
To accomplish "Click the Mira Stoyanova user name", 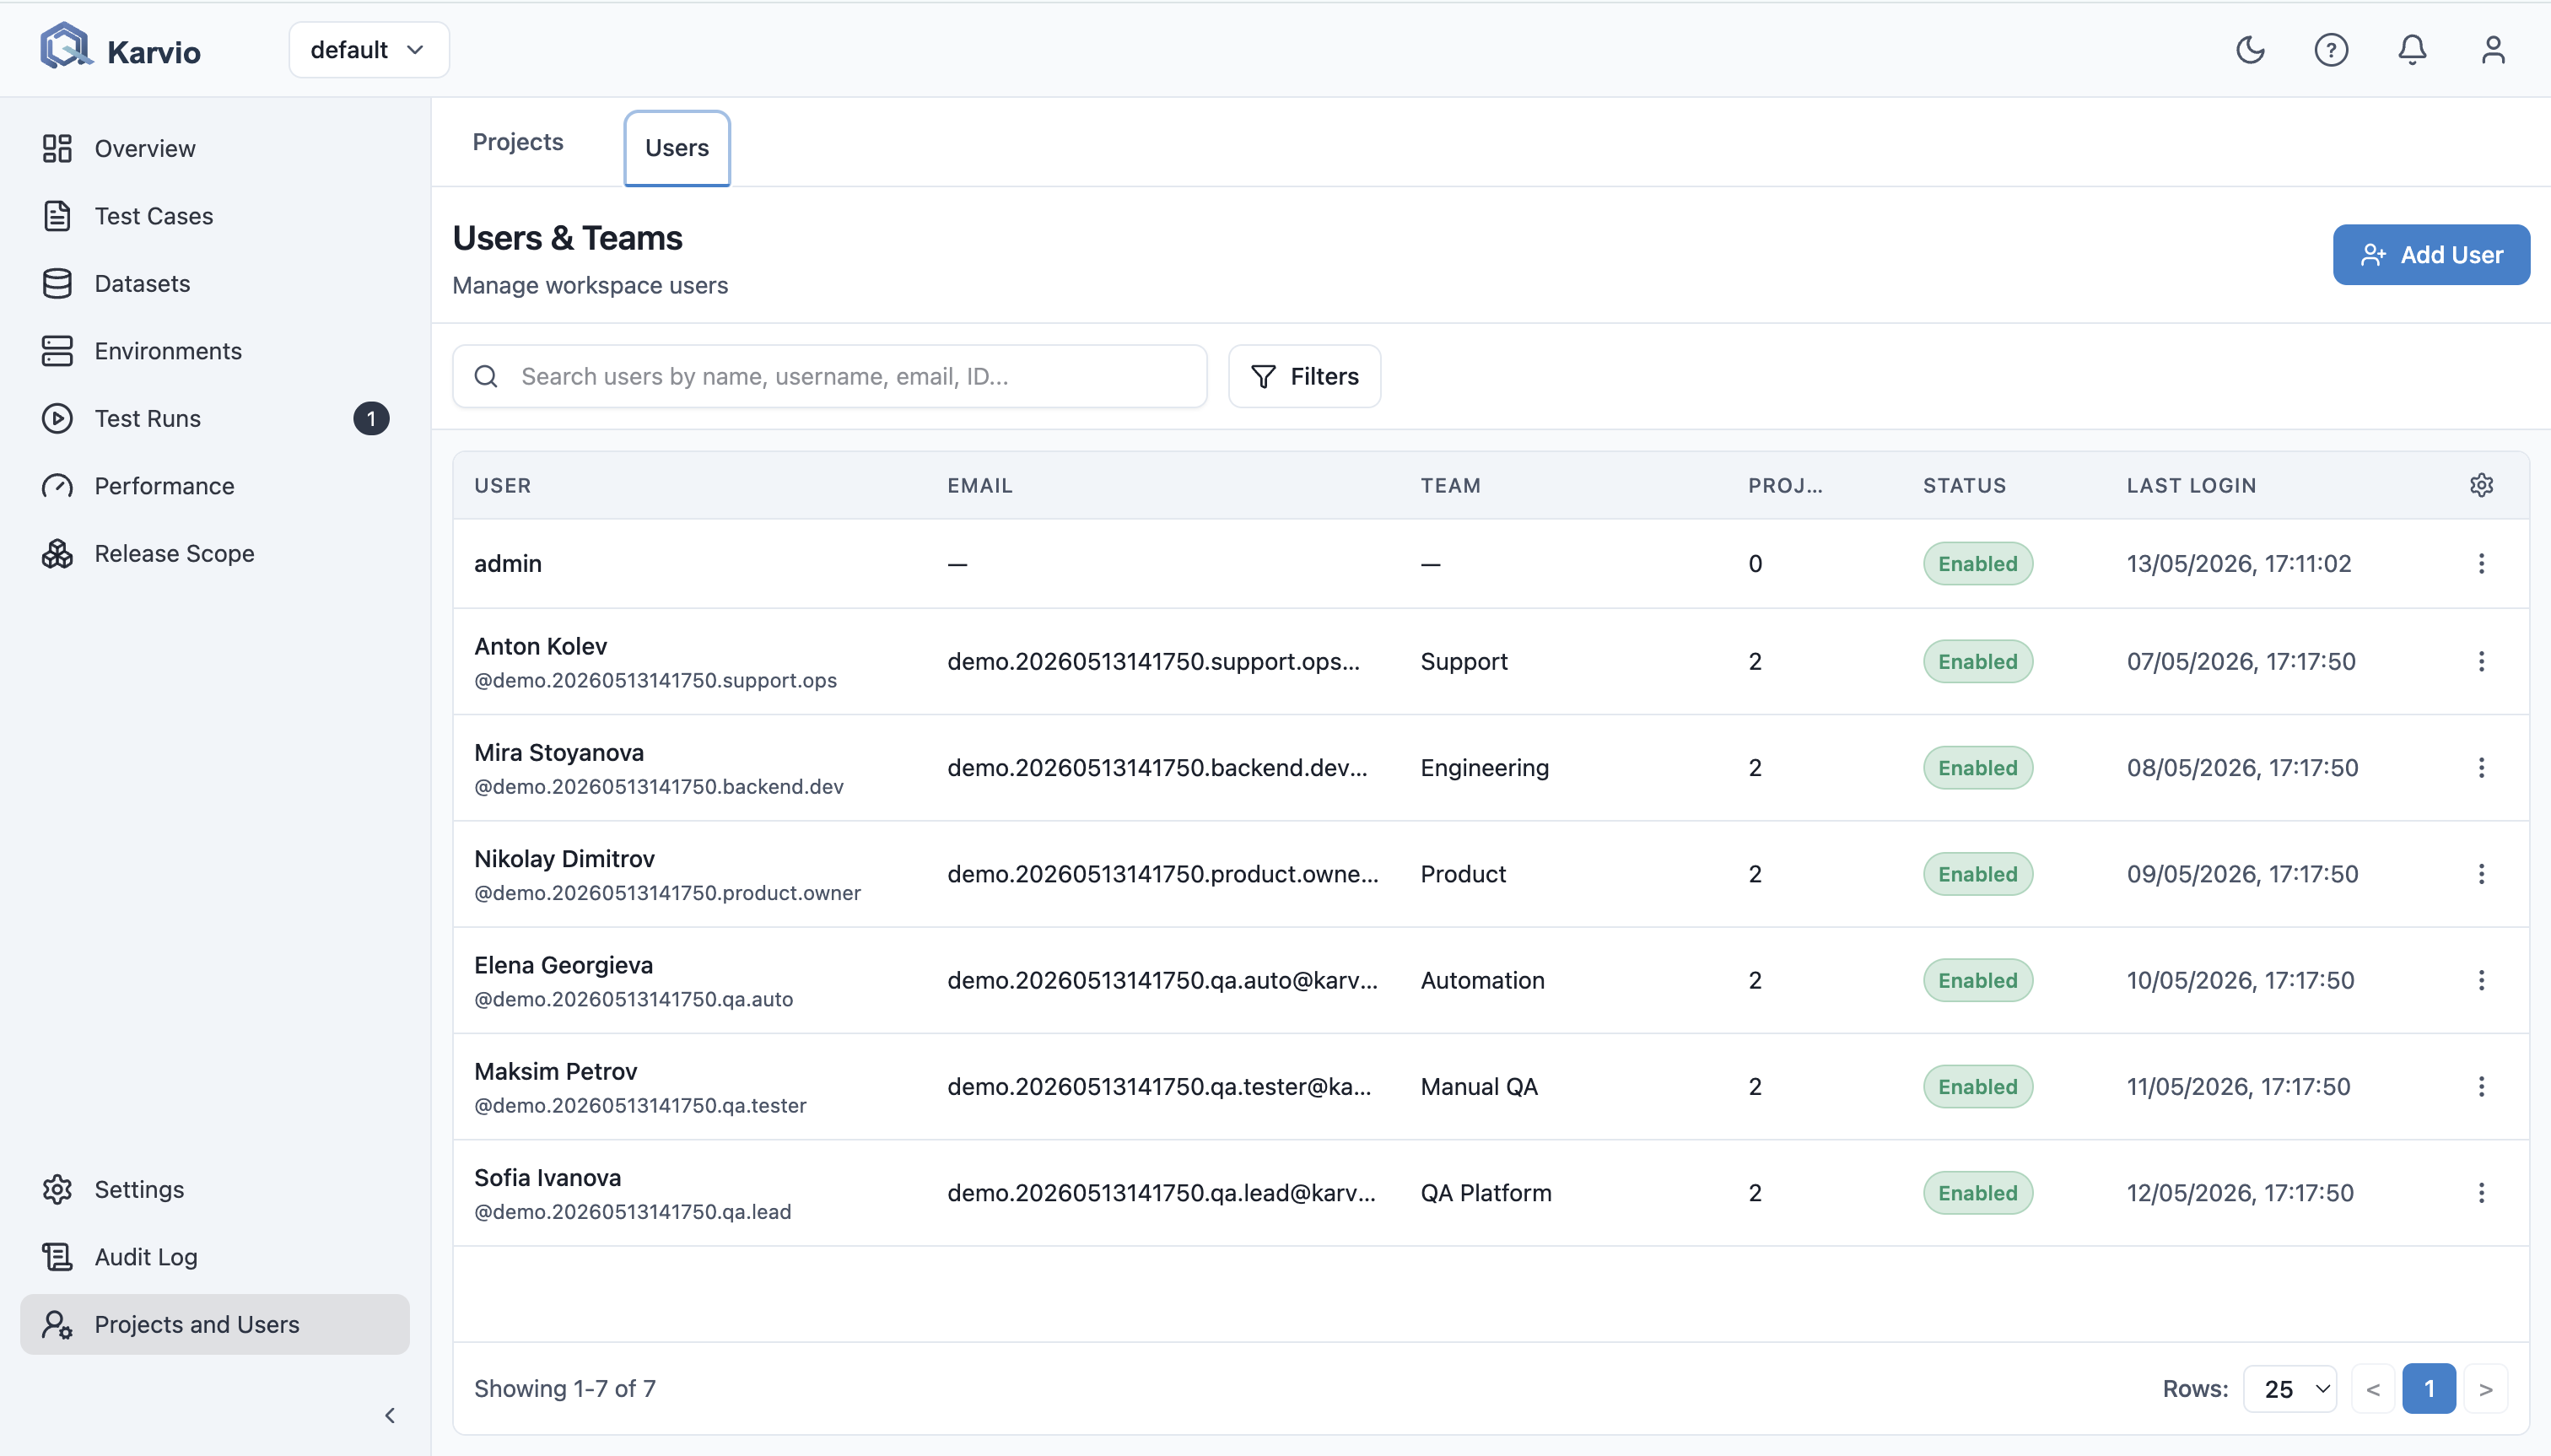I will coord(559,752).
